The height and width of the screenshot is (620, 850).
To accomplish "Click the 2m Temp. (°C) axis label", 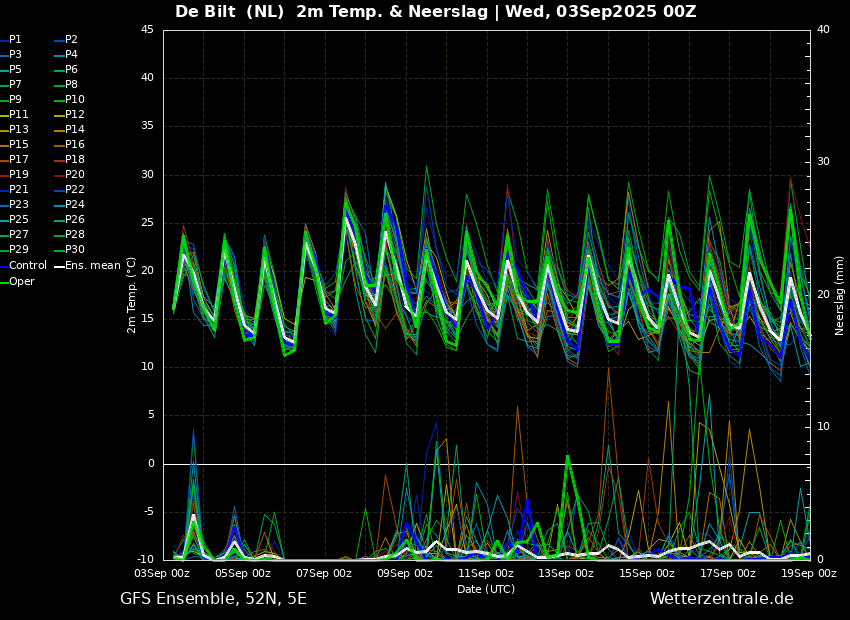I will [132, 295].
